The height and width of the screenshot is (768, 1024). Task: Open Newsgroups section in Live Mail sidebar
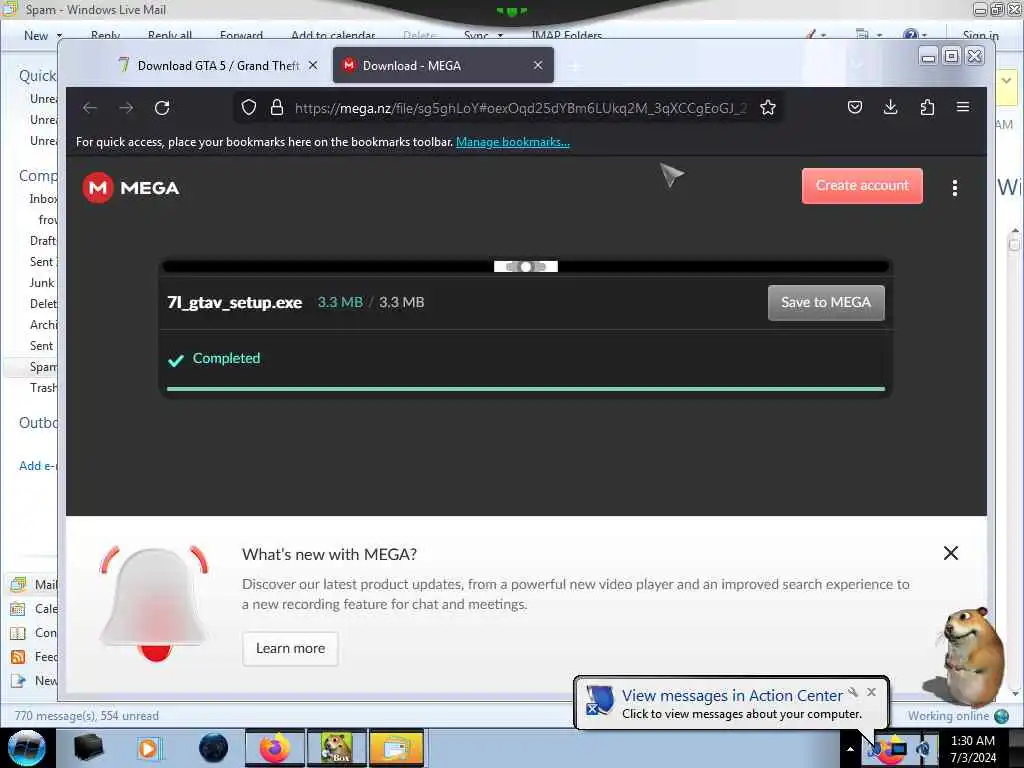pyautogui.click(x=34, y=681)
